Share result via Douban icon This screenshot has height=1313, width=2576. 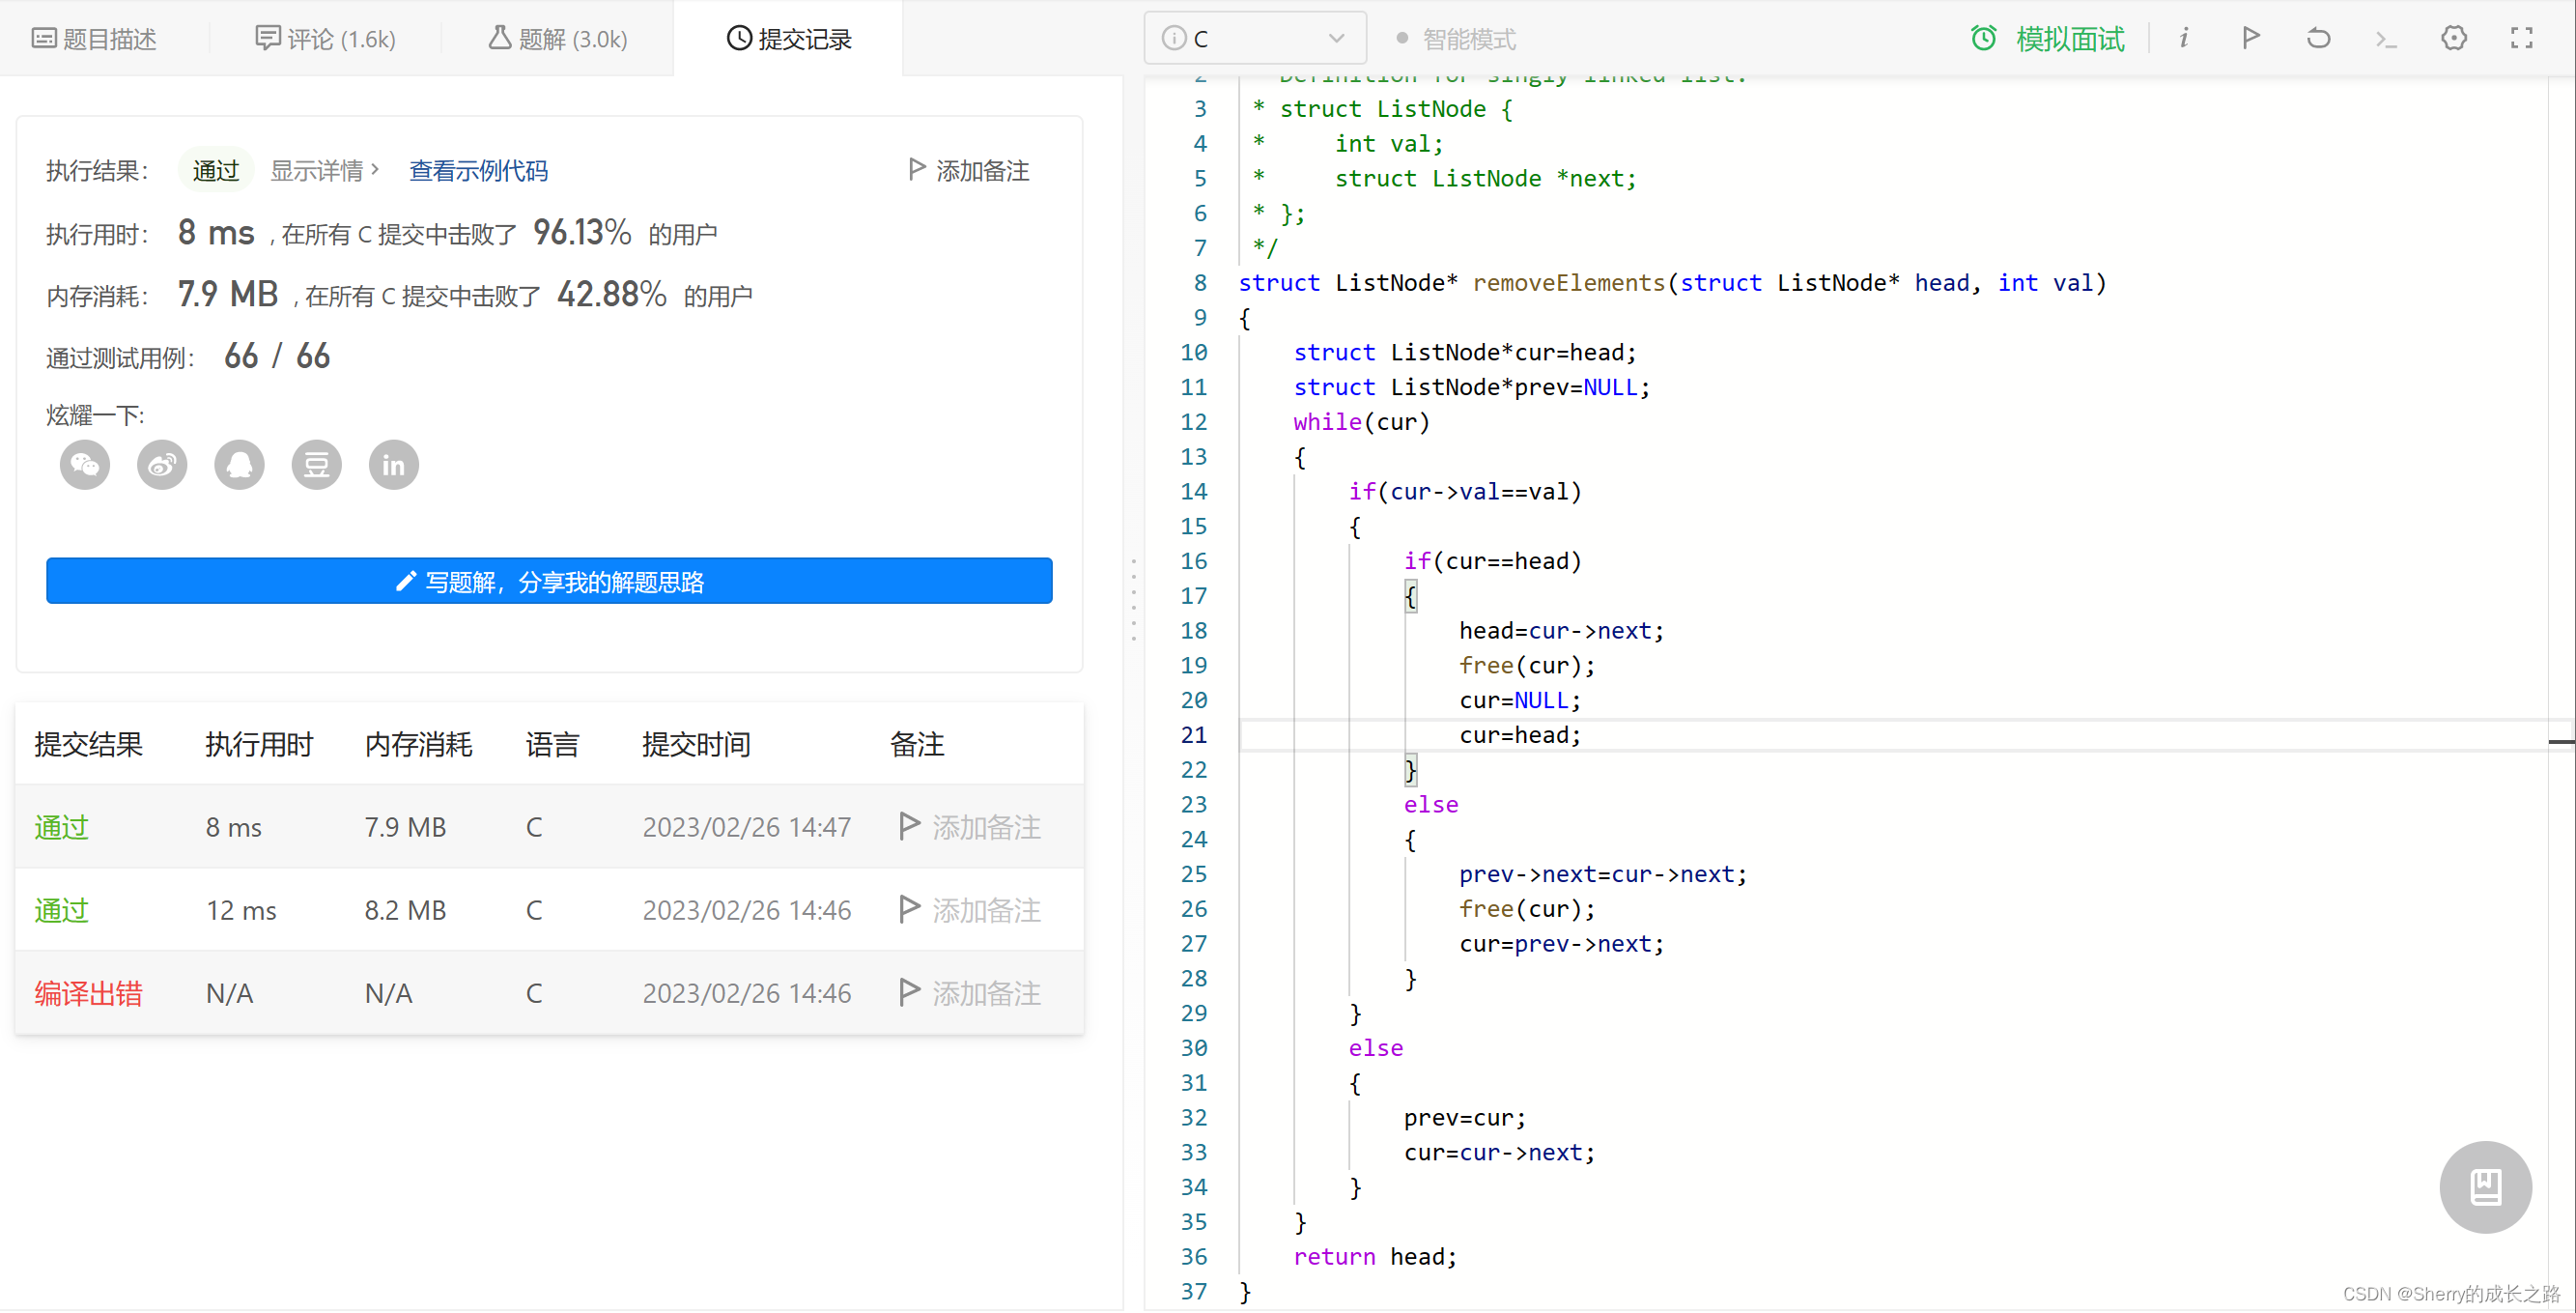point(316,465)
